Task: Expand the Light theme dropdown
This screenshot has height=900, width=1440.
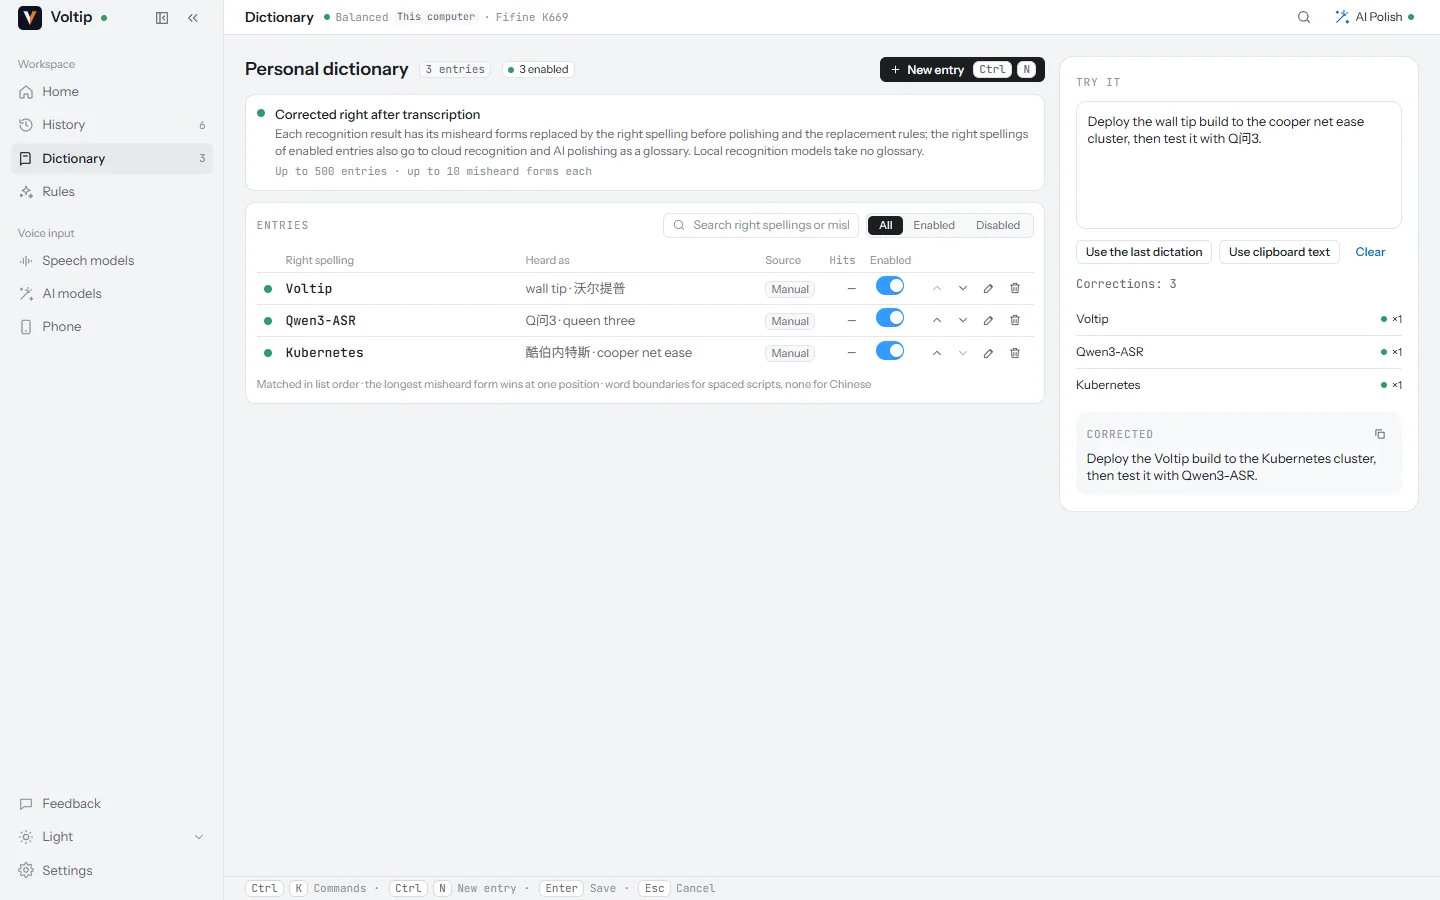Action: point(112,837)
